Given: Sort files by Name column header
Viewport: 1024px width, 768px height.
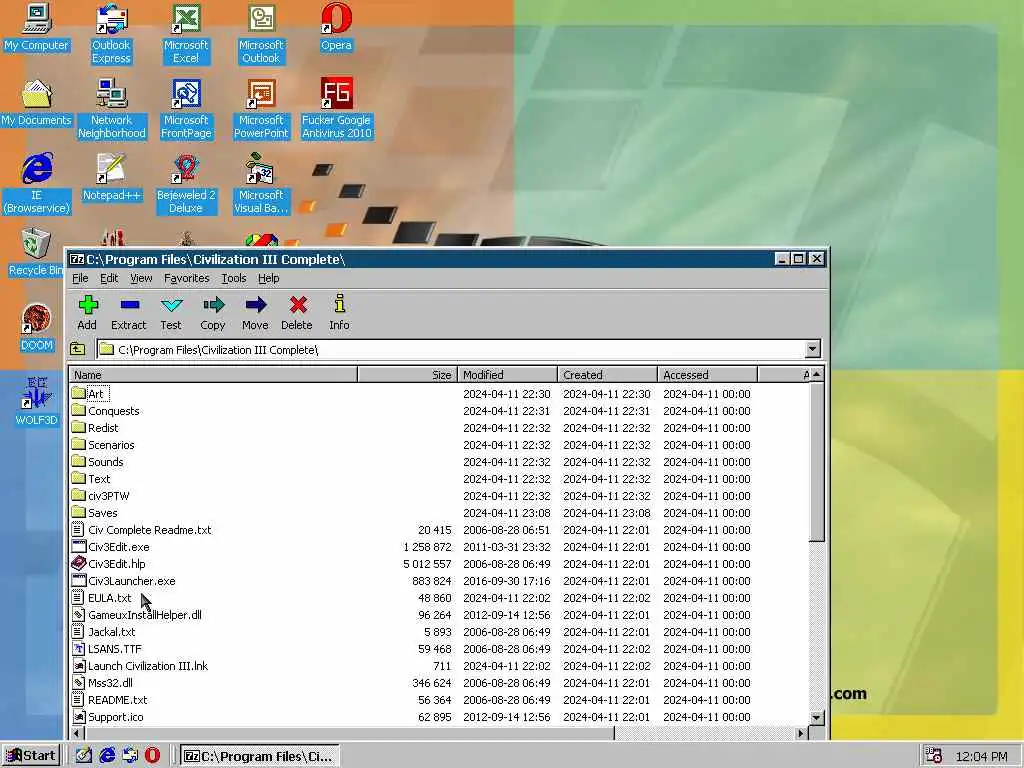Looking at the screenshot, I should point(214,375).
